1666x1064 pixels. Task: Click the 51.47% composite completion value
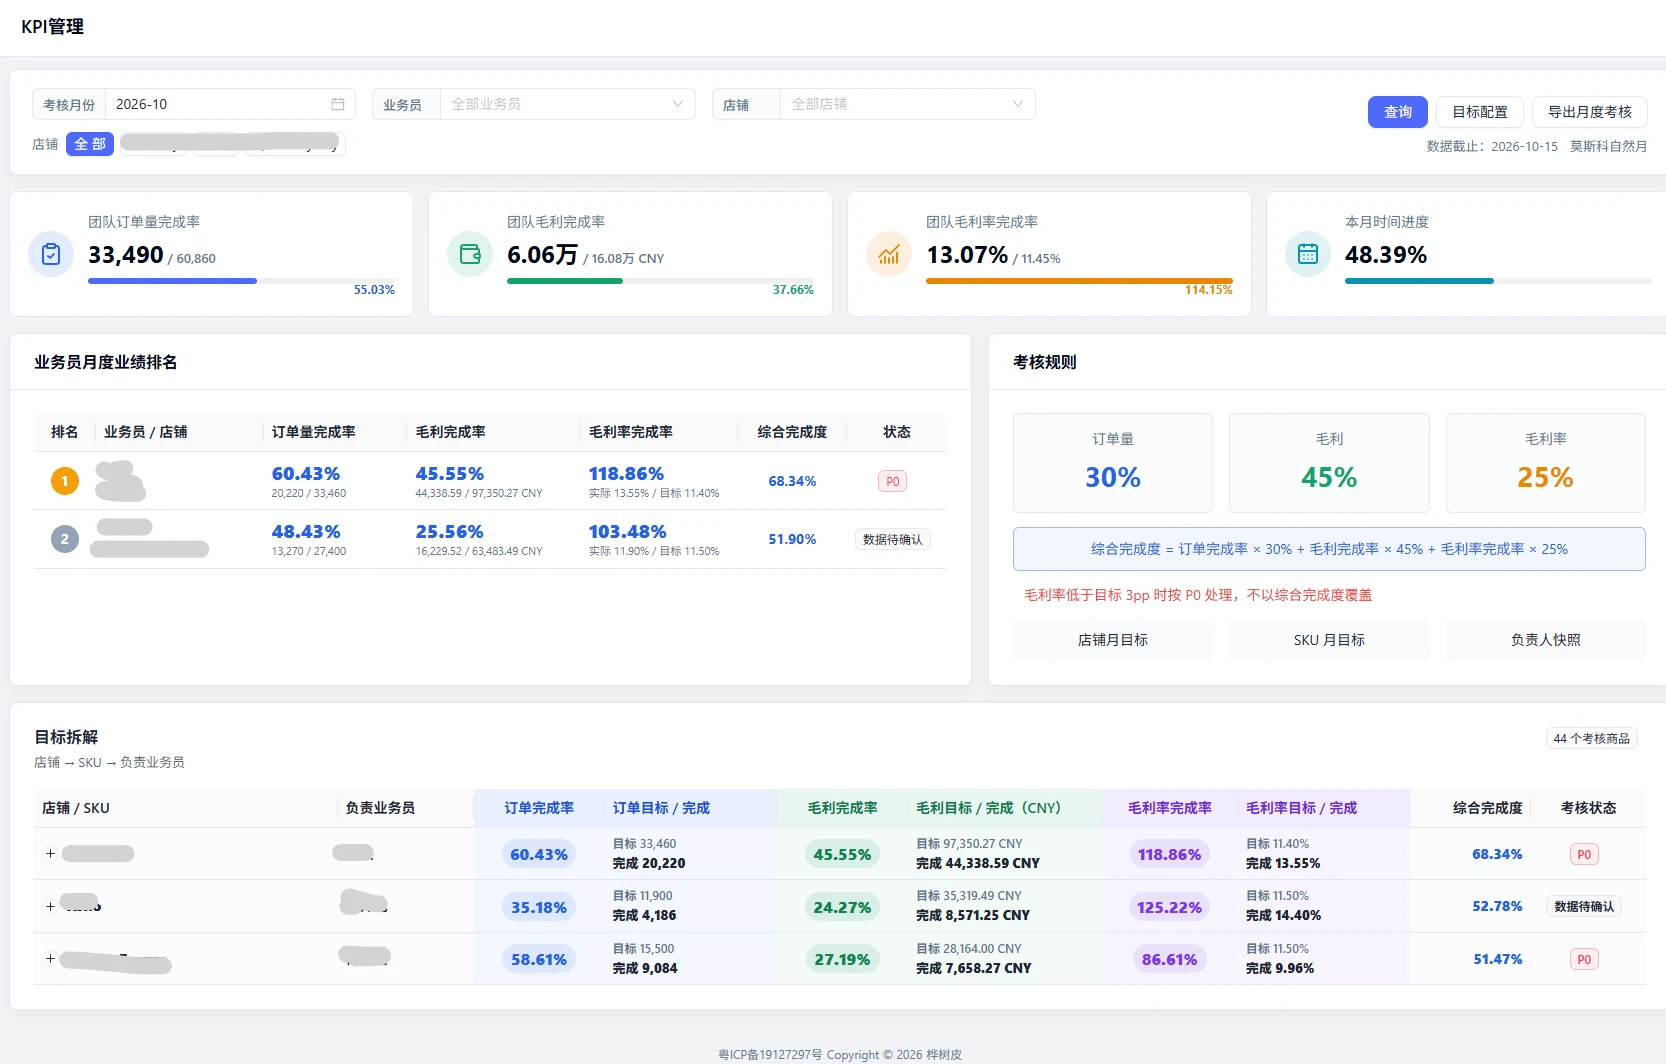pos(1497,959)
